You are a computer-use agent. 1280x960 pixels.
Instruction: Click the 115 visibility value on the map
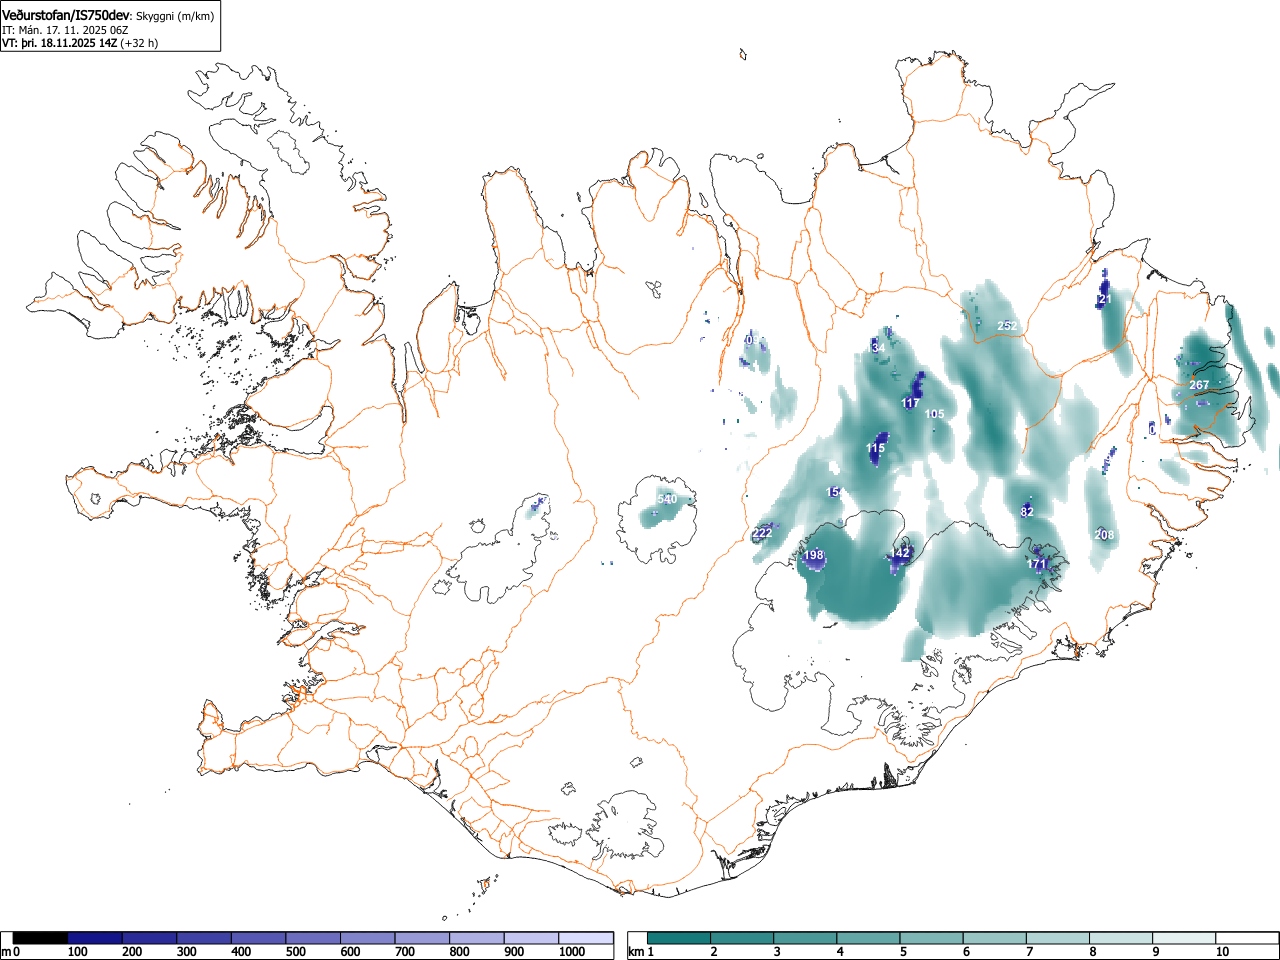click(x=876, y=448)
